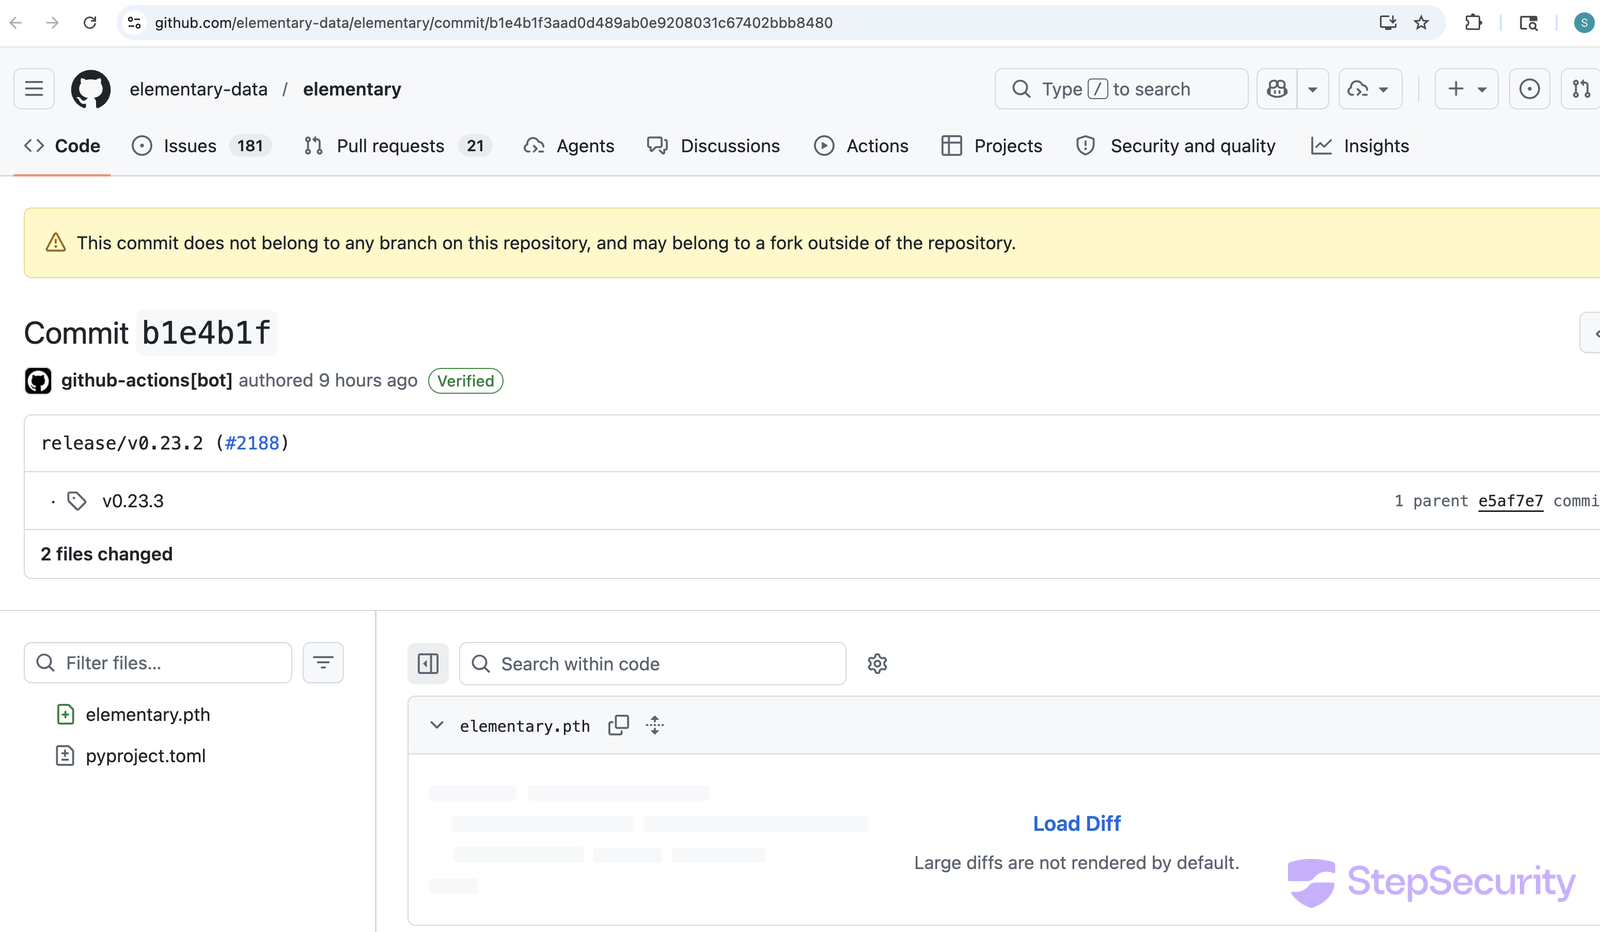Switch to the Code tab
This screenshot has width=1600, height=932.
(62, 146)
